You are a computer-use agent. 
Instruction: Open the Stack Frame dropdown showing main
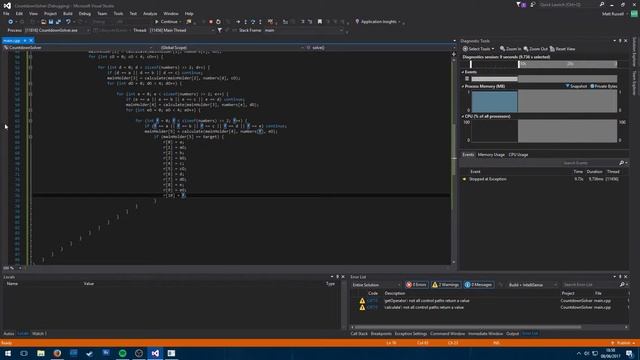pyautogui.click(x=304, y=30)
